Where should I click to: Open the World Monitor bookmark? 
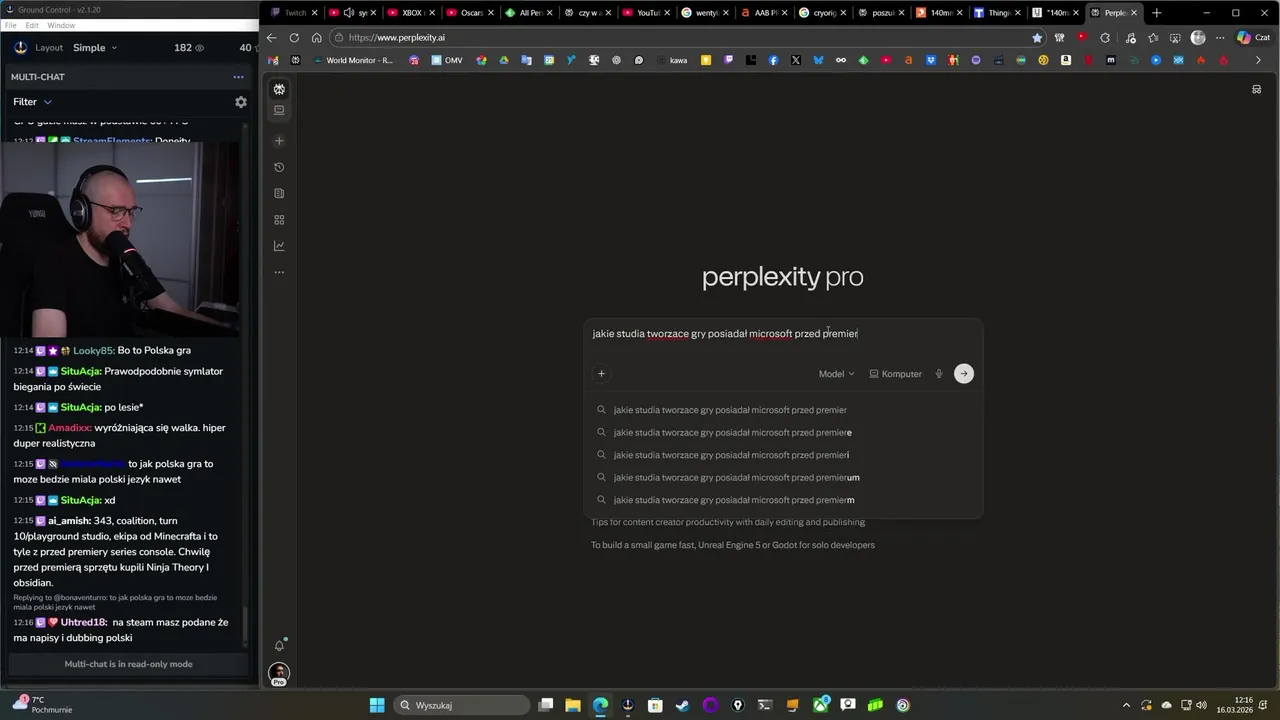coord(353,60)
